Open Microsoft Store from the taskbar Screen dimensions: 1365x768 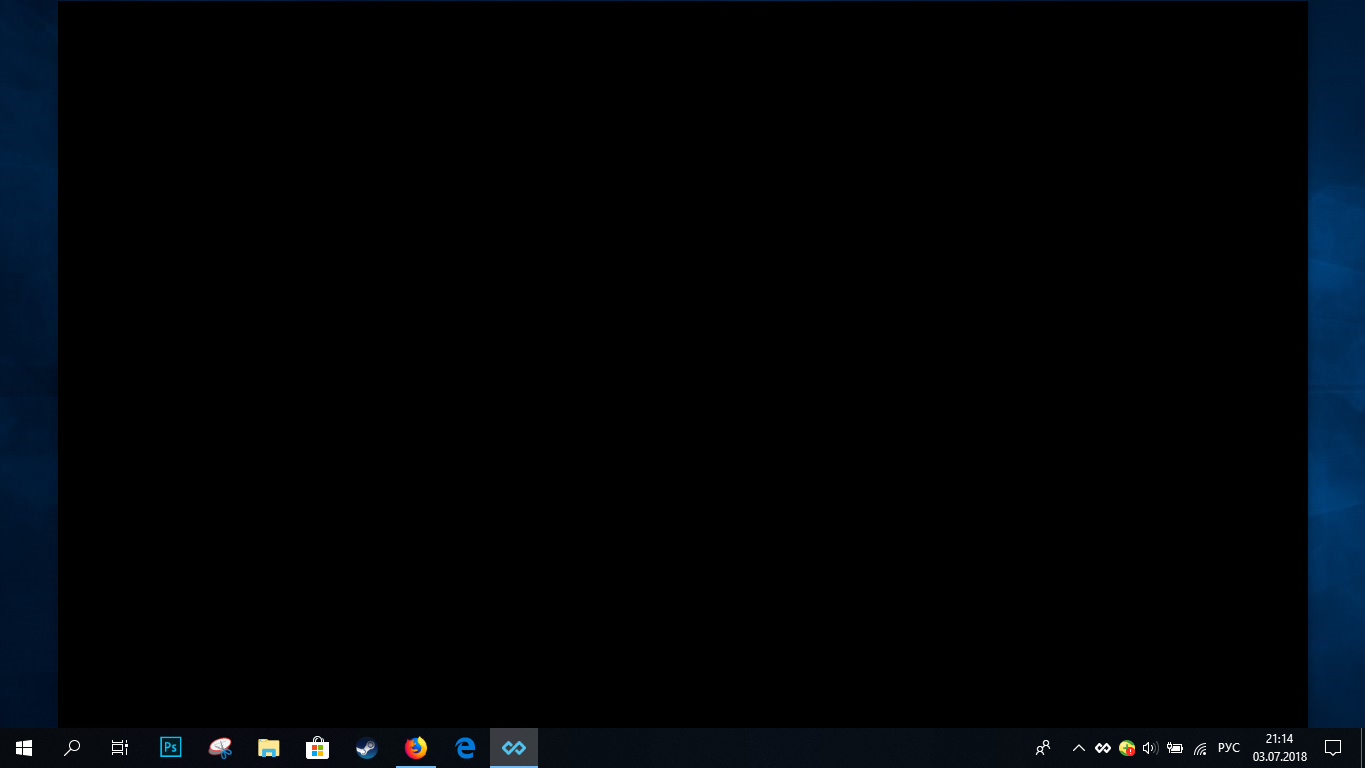pos(318,748)
